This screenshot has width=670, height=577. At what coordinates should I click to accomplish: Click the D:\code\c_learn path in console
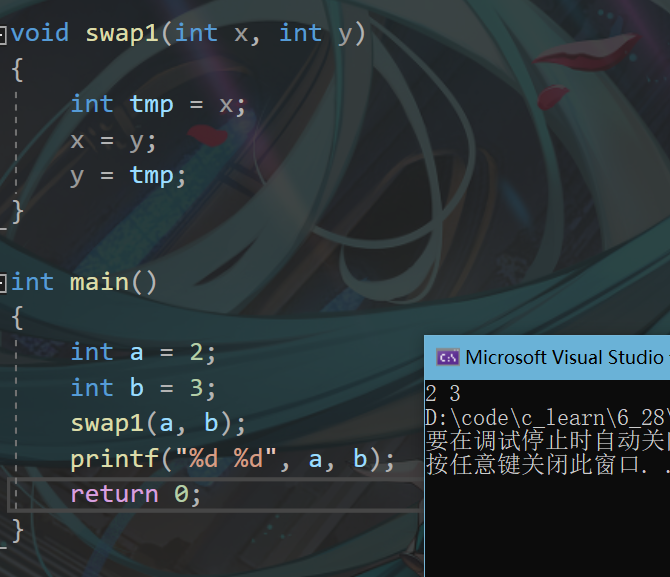547,418
